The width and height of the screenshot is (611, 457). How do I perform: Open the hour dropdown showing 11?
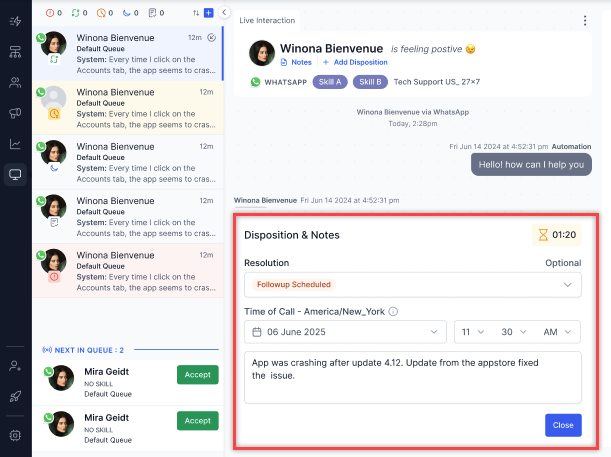click(472, 332)
